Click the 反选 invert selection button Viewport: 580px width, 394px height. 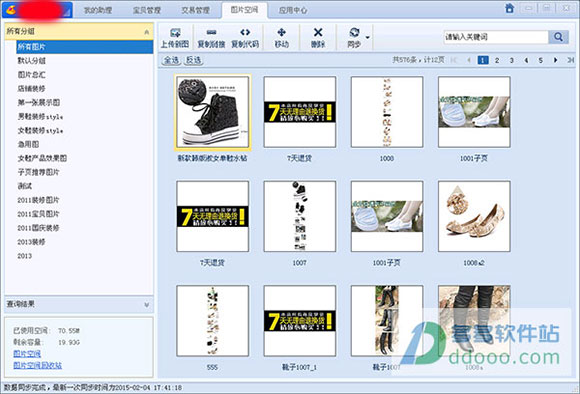click(193, 60)
